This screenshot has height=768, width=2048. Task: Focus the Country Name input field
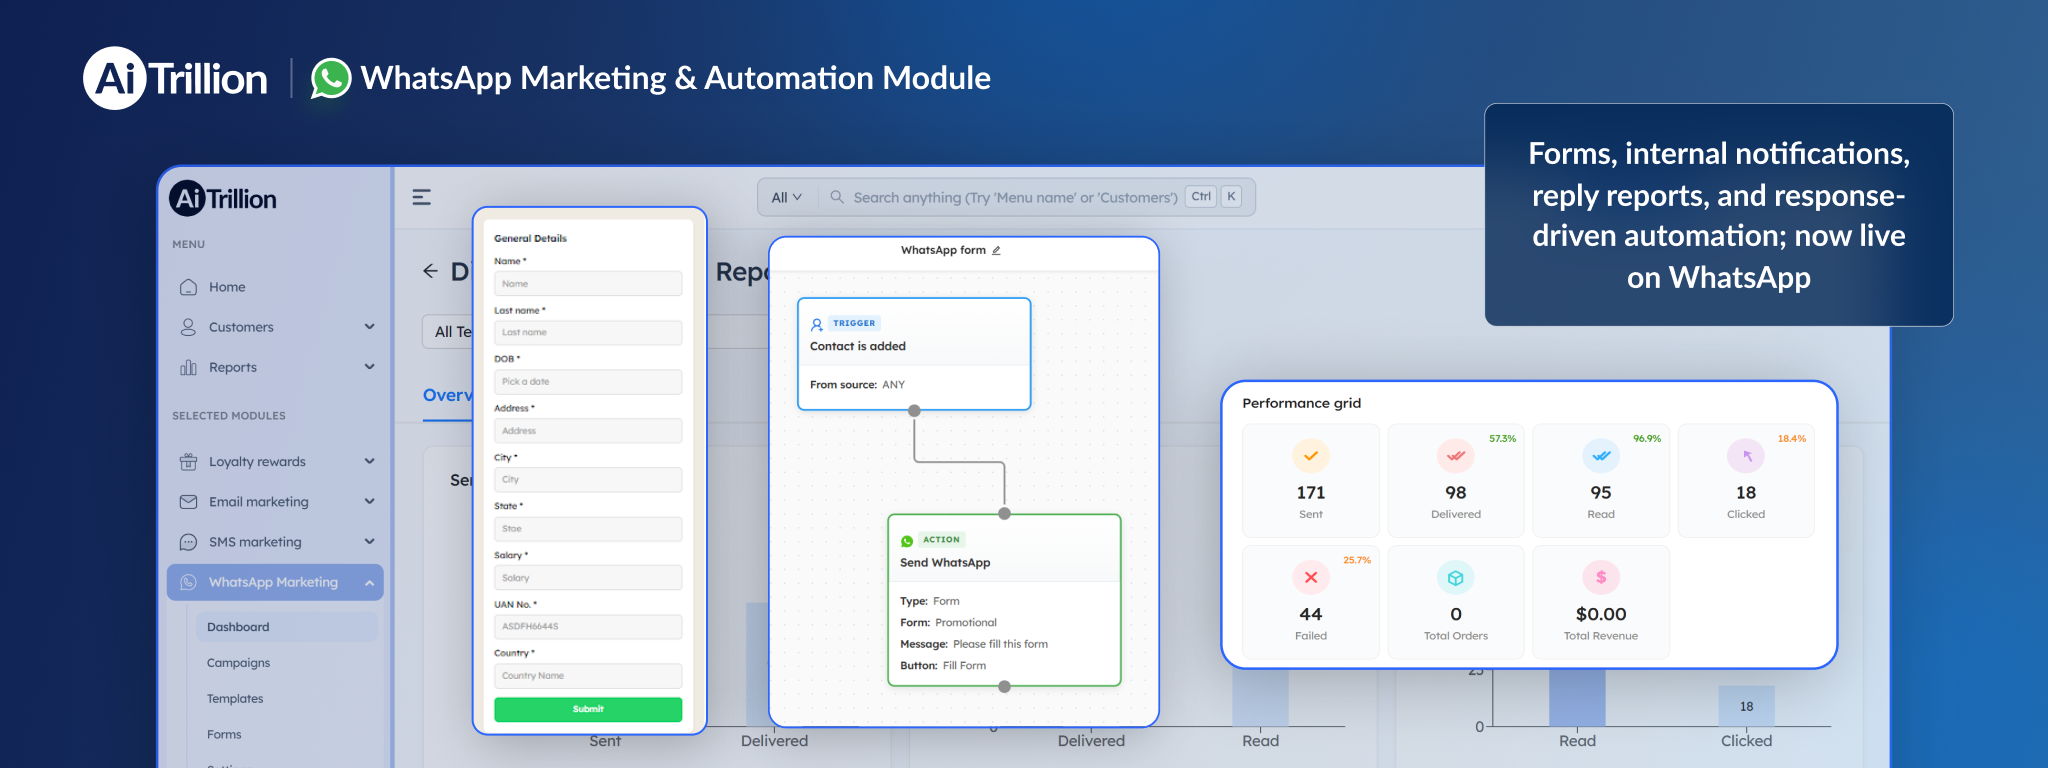click(x=588, y=676)
